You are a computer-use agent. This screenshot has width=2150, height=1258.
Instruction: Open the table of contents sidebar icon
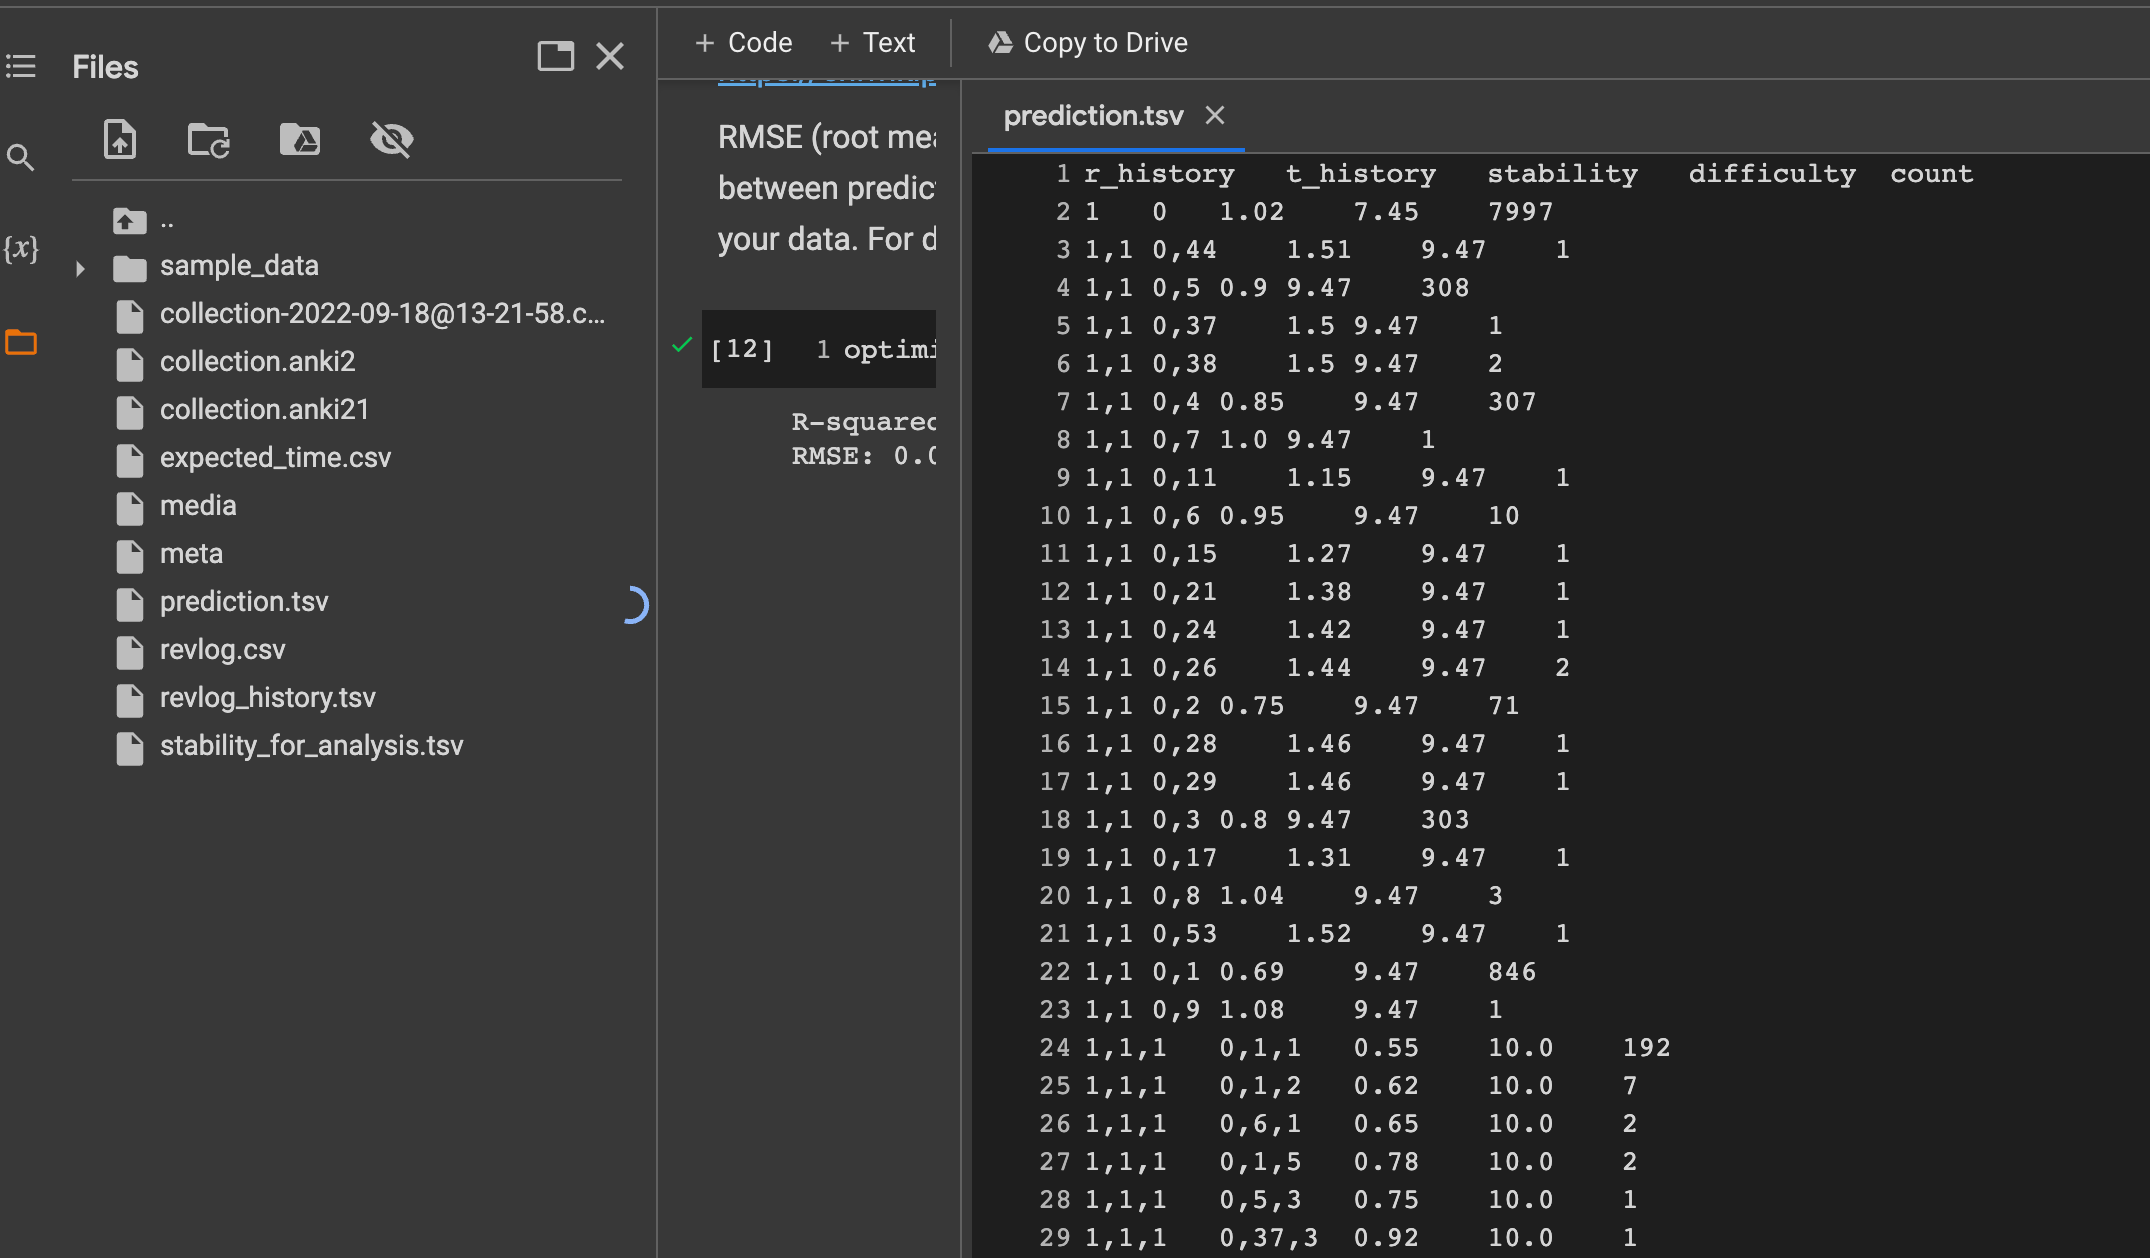click(21, 67)
